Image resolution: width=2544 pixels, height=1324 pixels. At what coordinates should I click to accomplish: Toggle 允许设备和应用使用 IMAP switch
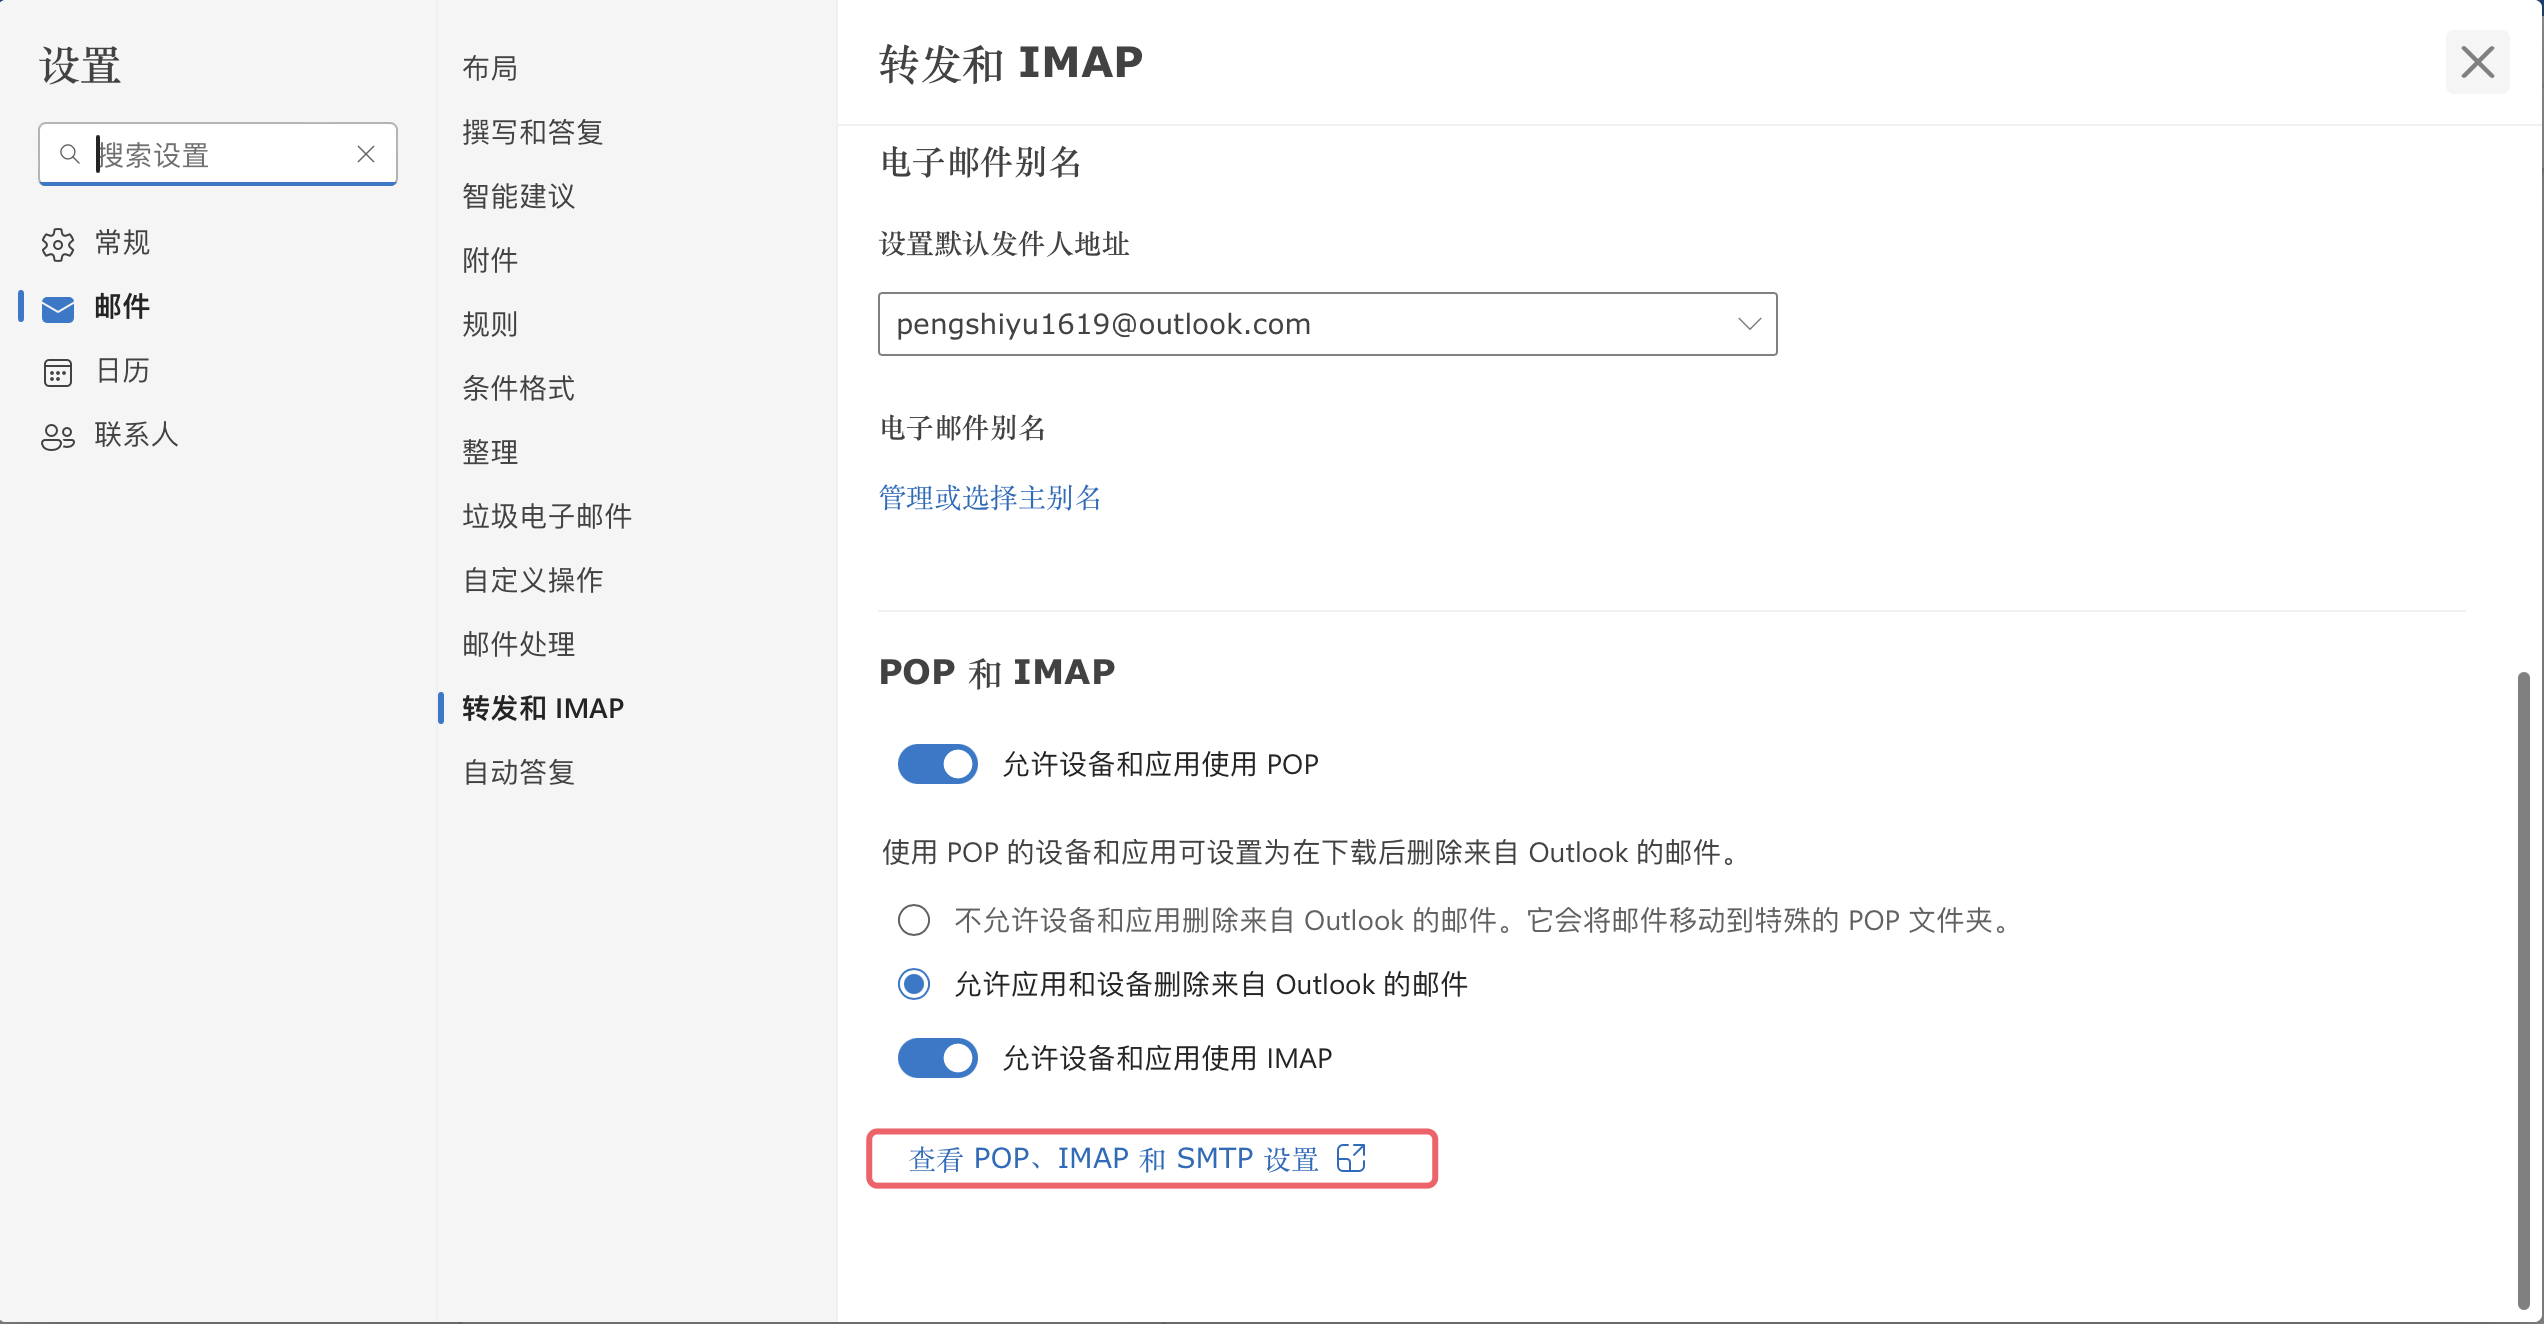(x=938, y=1058)
